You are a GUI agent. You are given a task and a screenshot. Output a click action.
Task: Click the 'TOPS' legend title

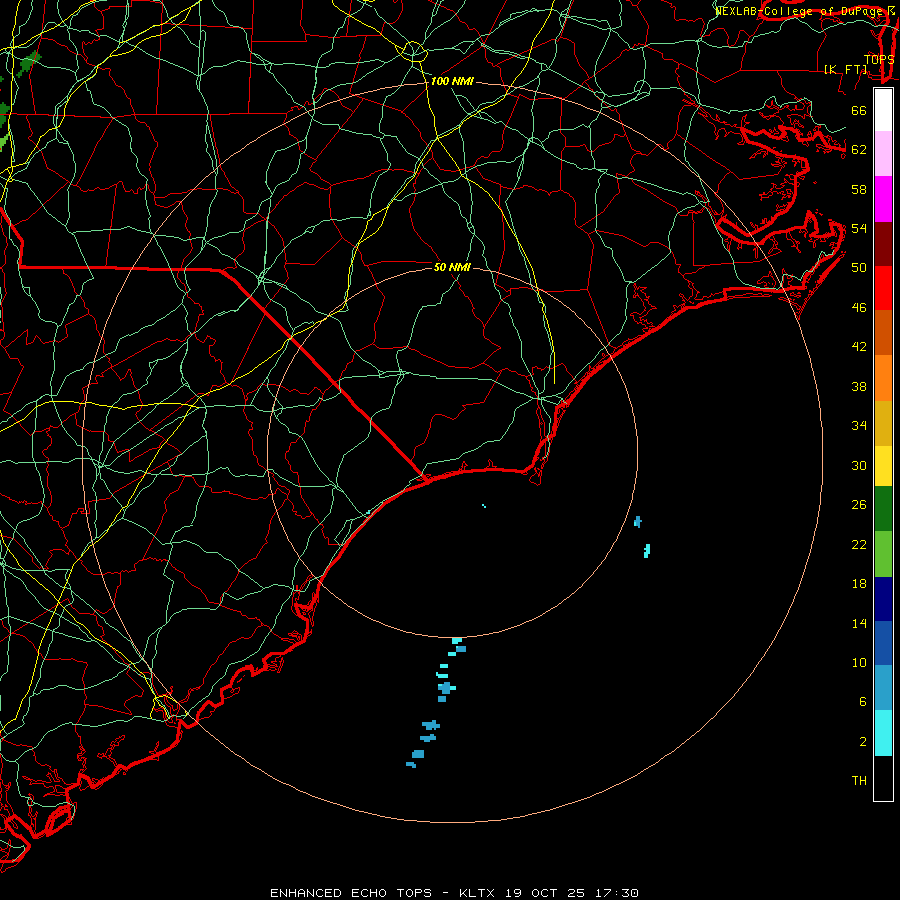(879, 59)
